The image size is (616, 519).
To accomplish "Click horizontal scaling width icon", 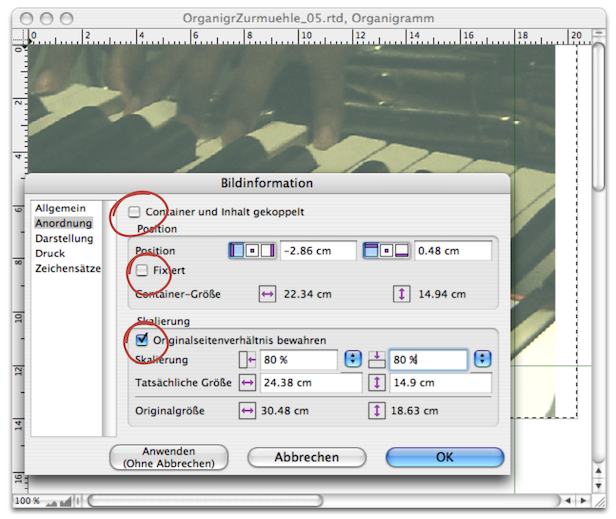I will 246,359.
